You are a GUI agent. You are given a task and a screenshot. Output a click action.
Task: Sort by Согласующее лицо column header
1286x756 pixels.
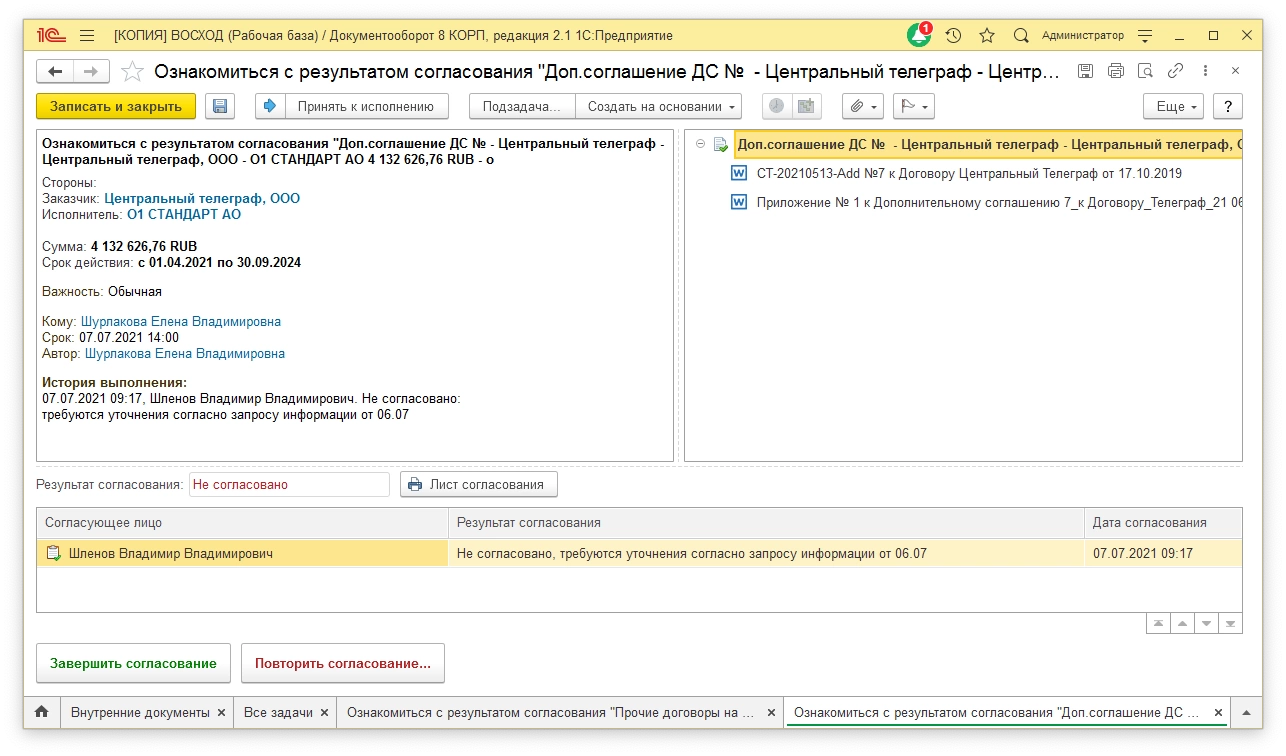pyautogui.click(x=242, y=523)
